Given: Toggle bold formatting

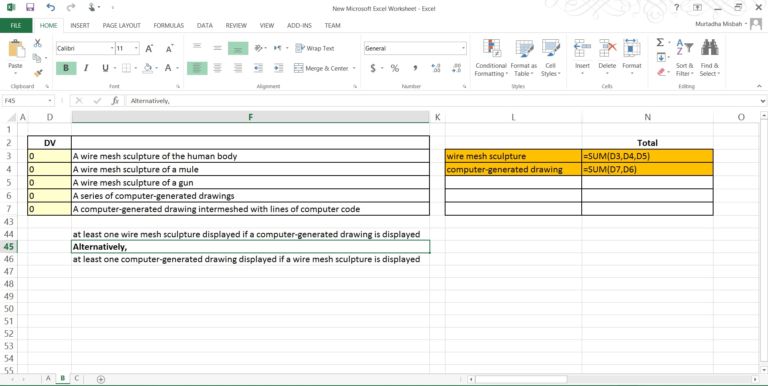Looking at the screenshot, I should 66,68.
